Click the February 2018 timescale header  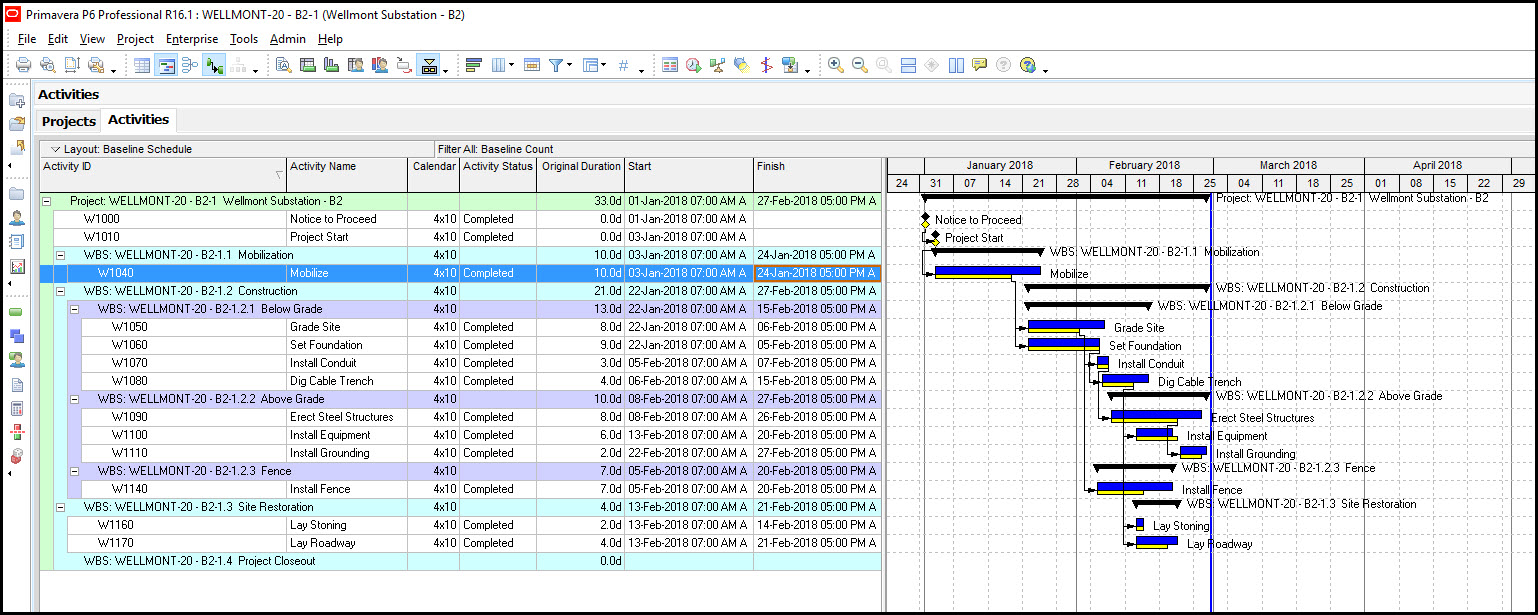tap(1145, 165)
